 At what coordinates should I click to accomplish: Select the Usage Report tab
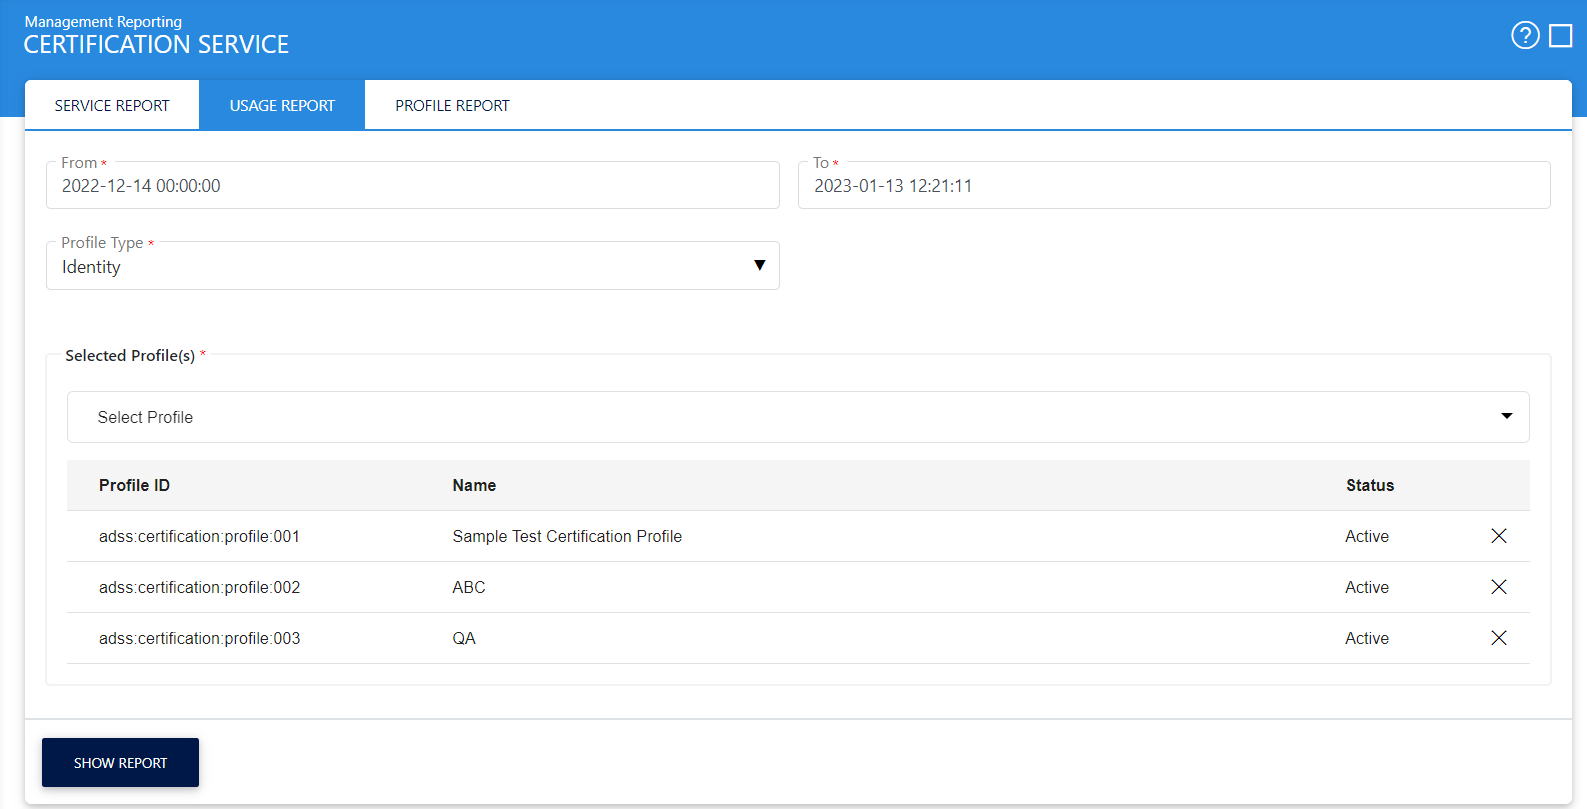[282, 105]
